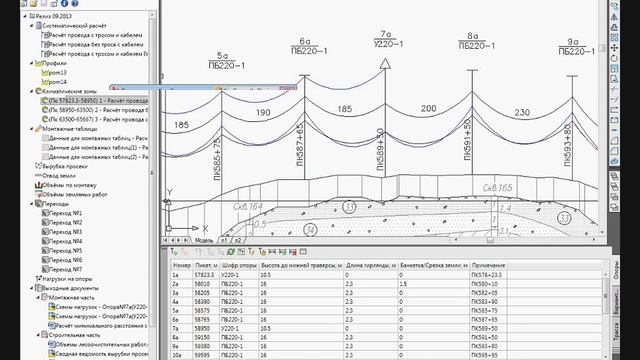
Task: Click span label 230 in drawing
Action: pos(522,112)
